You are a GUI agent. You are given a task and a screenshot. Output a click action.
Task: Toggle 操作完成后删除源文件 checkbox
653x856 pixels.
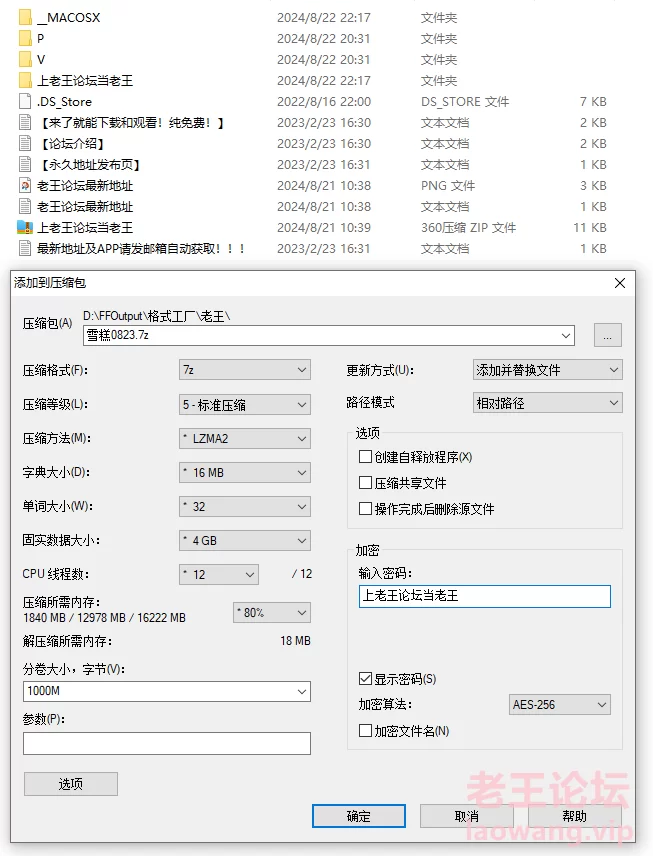(365, 509)
